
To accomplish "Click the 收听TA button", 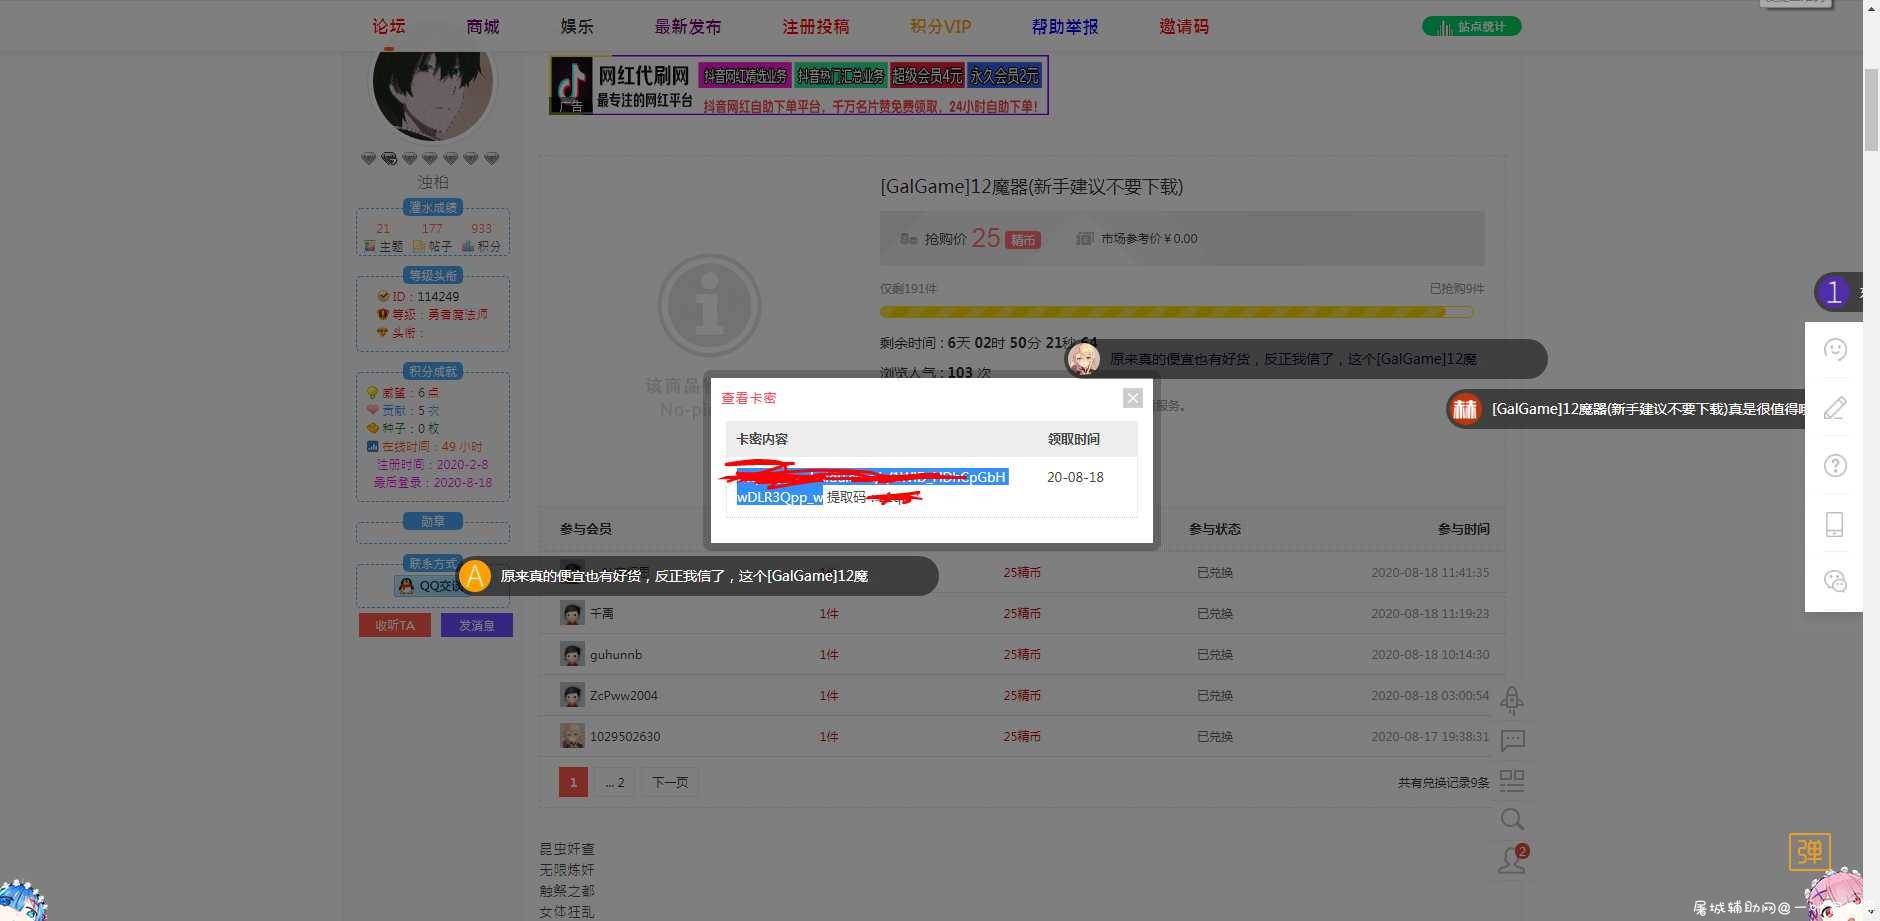I will coord(395,625).
